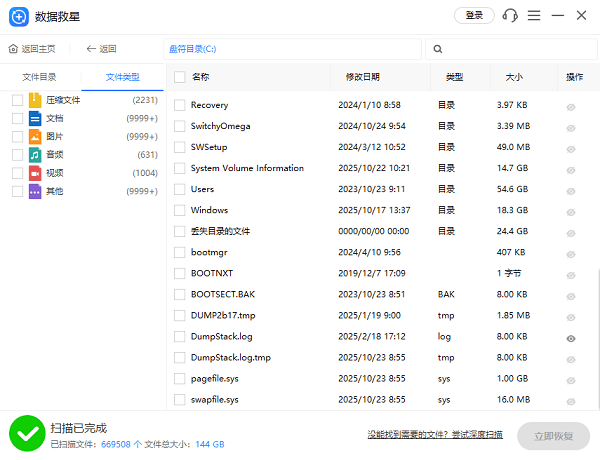This screenshot has height=460, width=600.
Task: Click the compressed files category icon
Action: click(x=35, y=100)
